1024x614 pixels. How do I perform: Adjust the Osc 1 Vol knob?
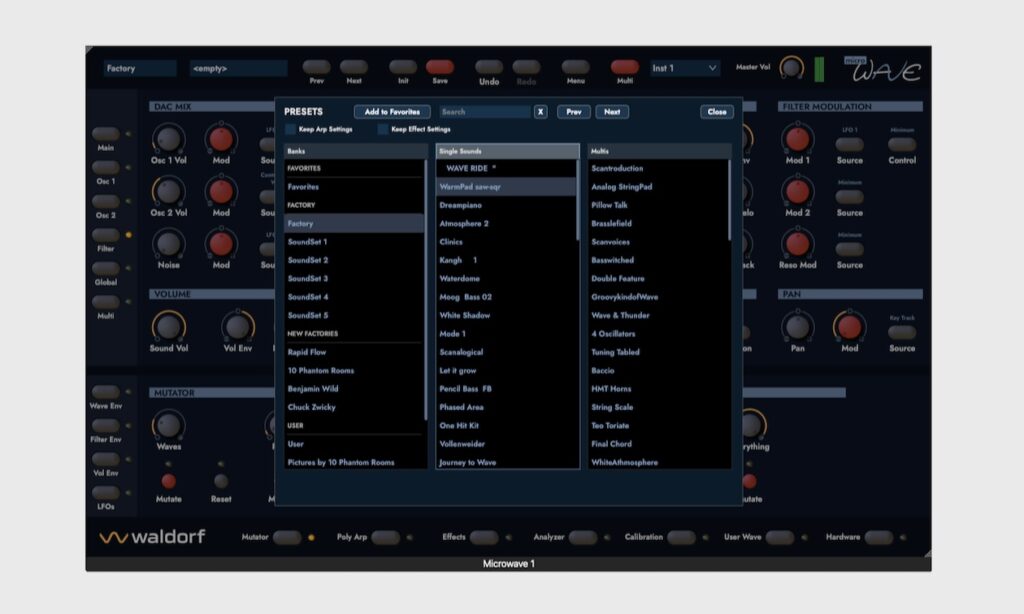[168, 138]
